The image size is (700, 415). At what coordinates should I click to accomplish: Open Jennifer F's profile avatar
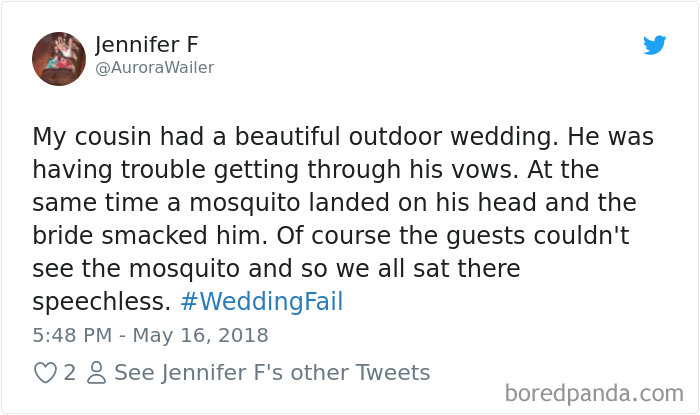point(59,58)
